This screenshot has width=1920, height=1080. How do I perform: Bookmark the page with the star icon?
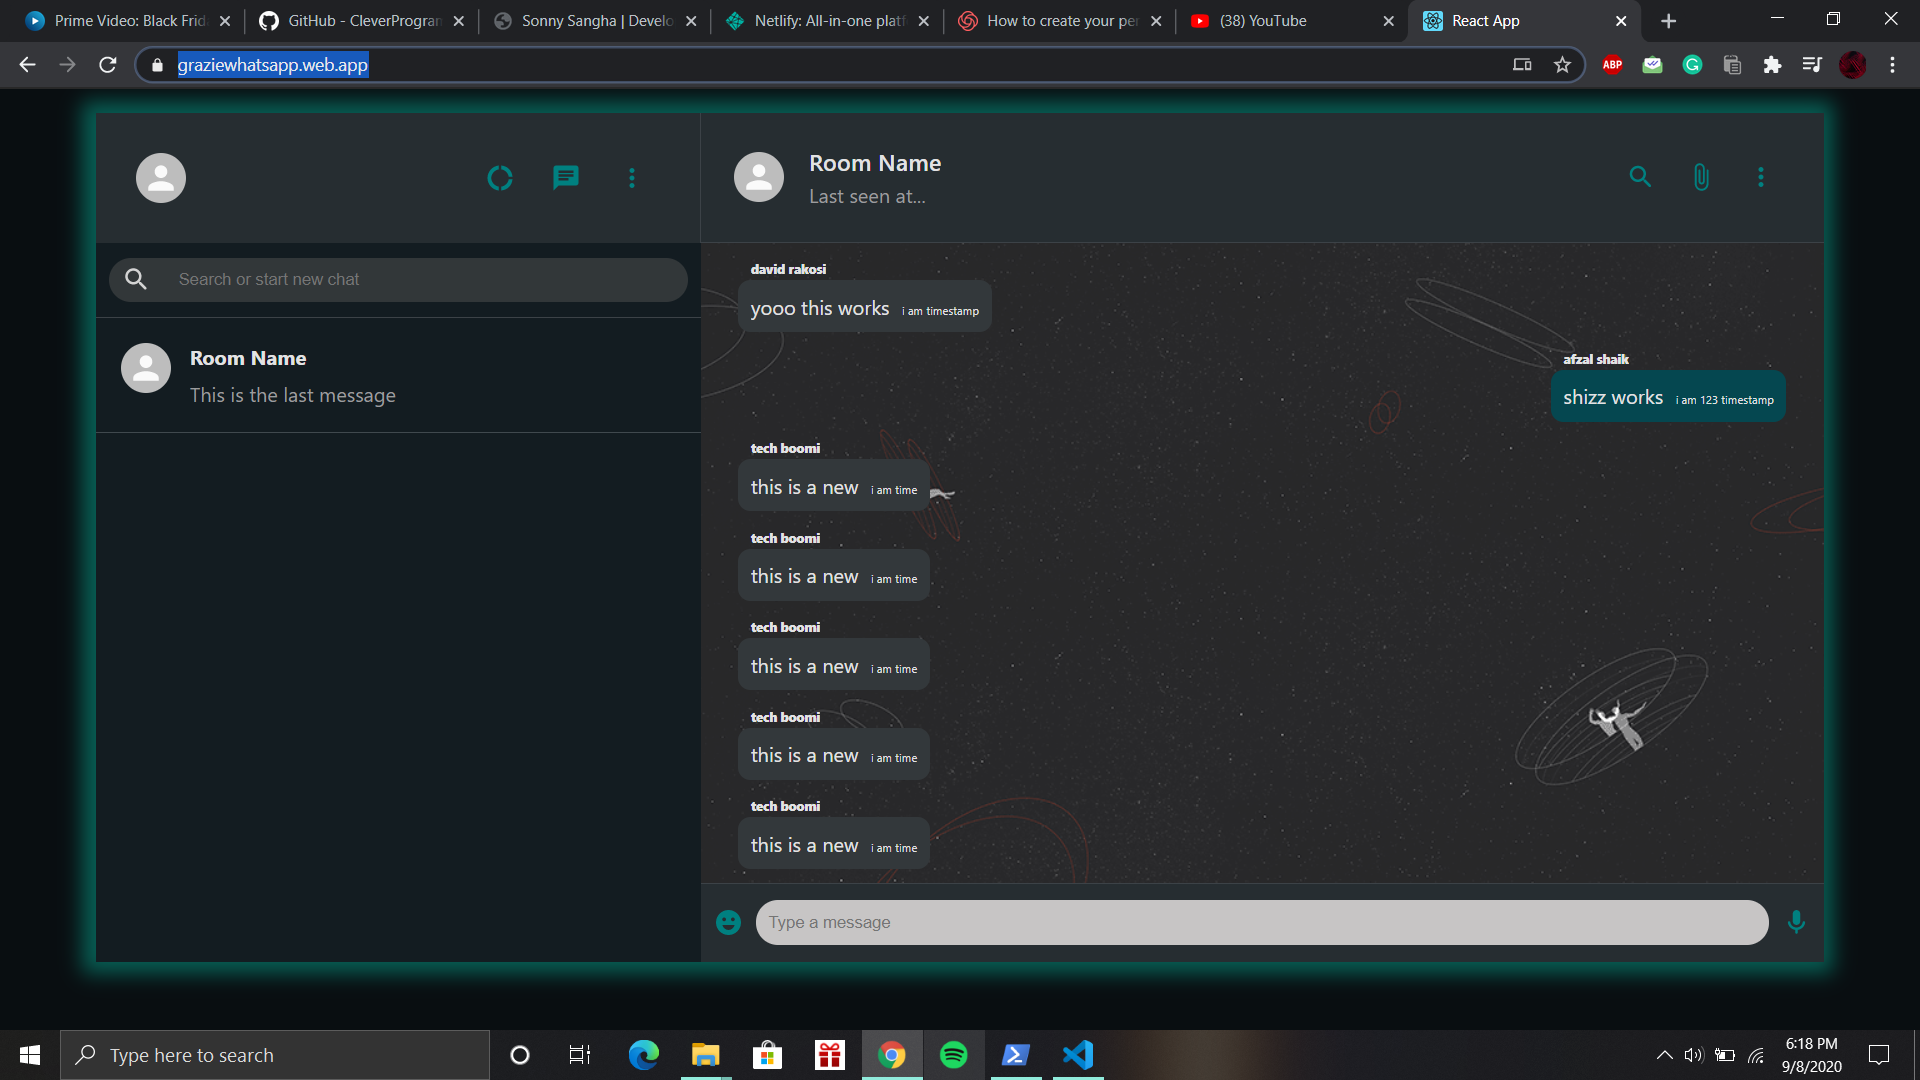click(x=1562, y=64)
